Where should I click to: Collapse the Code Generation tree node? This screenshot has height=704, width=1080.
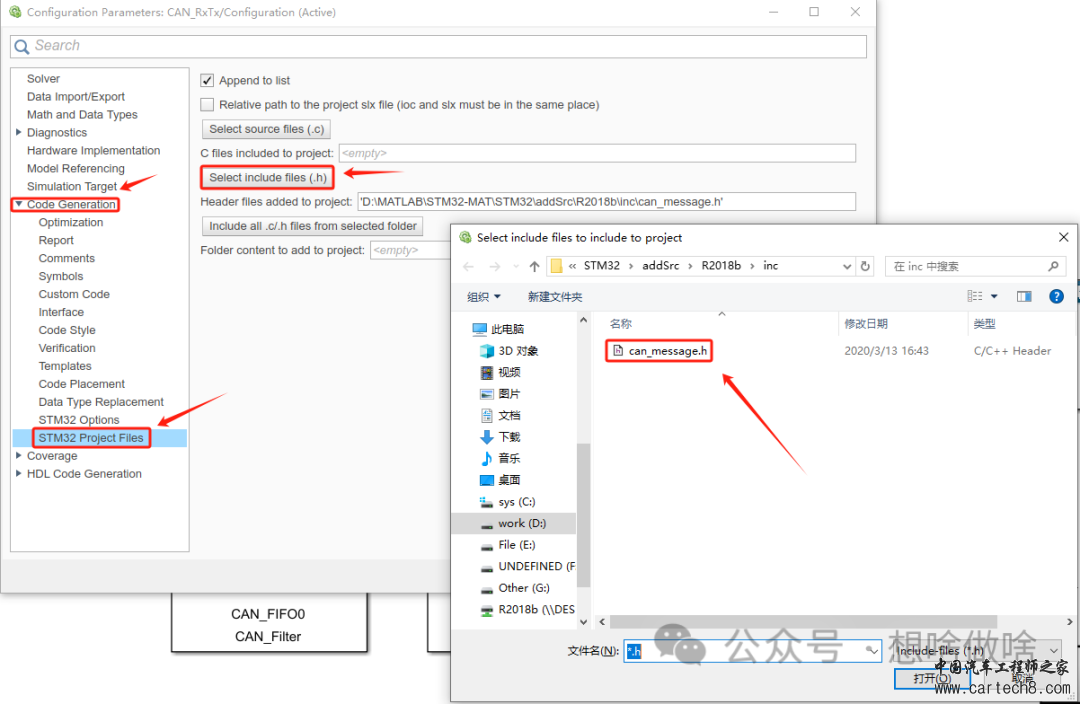[x=19, y=205]
